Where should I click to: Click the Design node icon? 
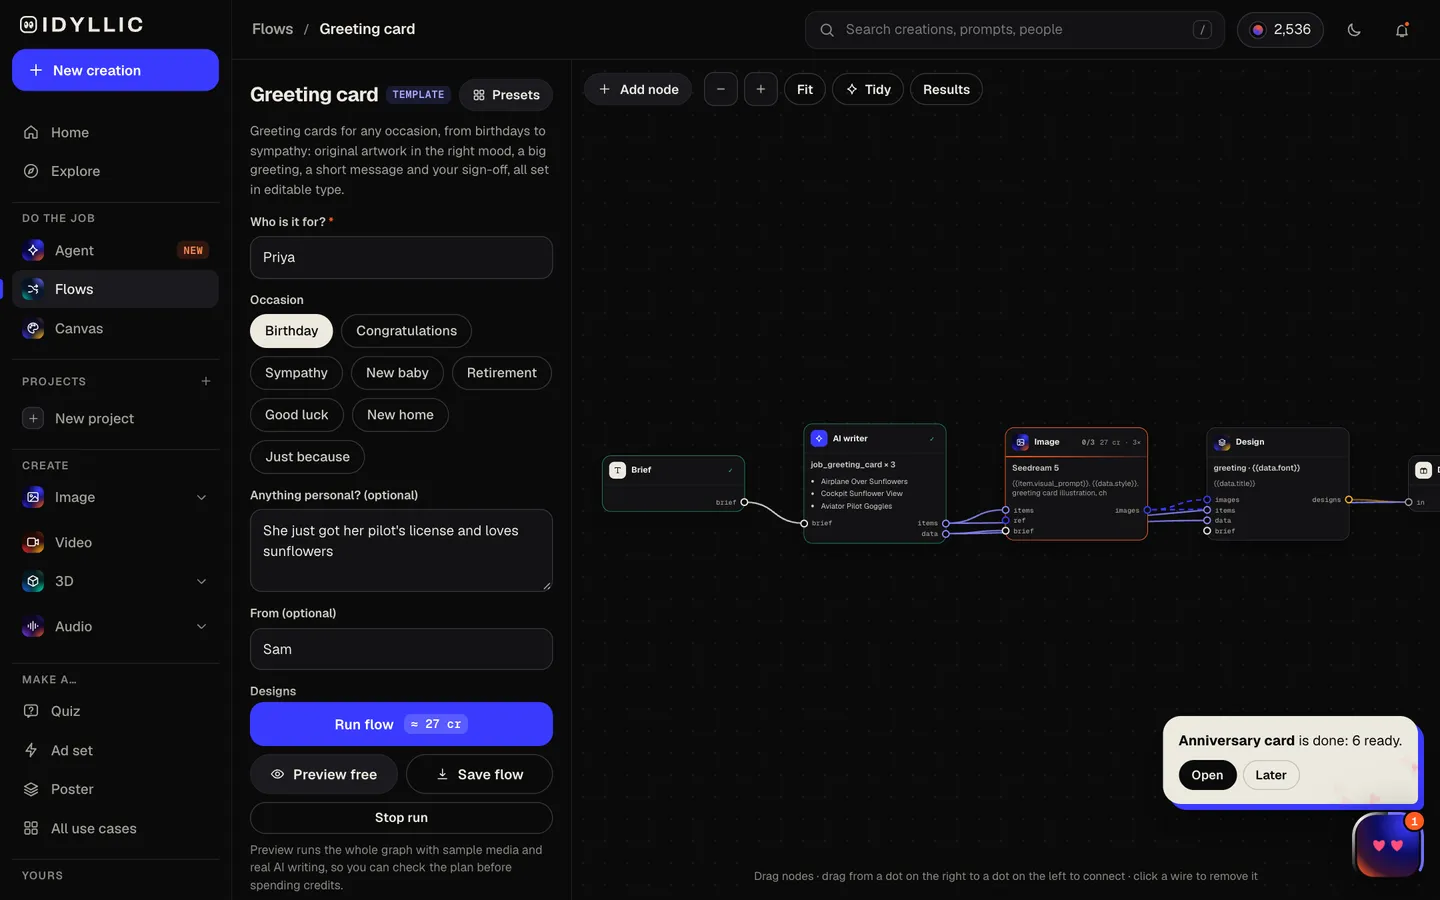click(1223, 442)
